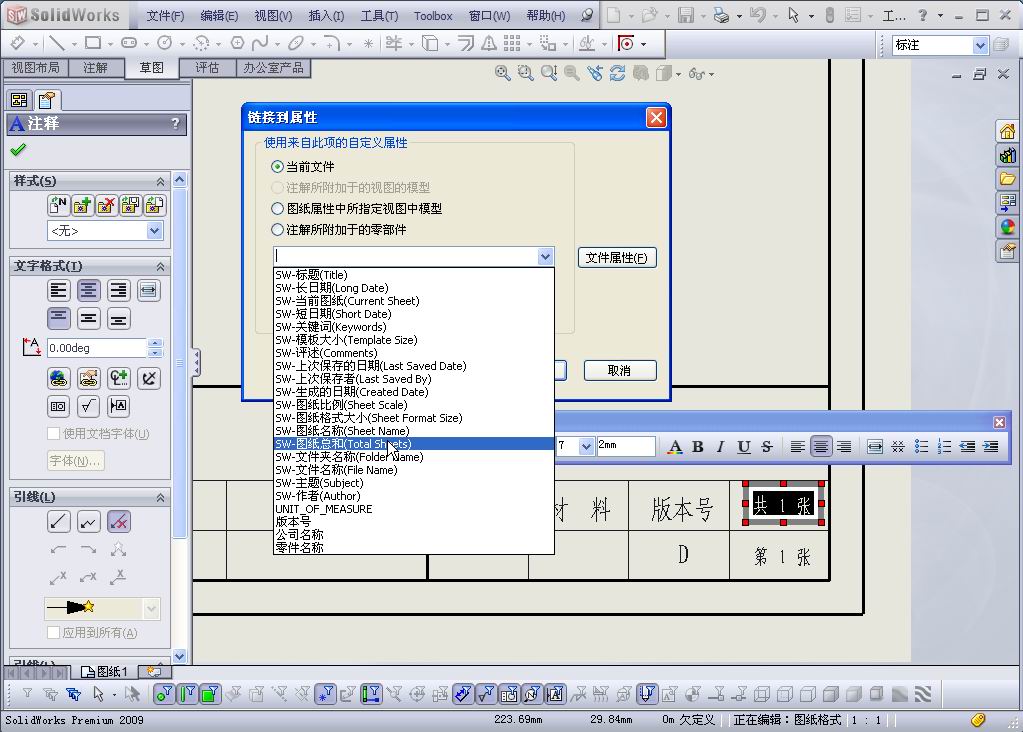This screenshot has height=732, width=1023.
Task: Select the 当前文件 radio button
Action: [x=277, y=166]
